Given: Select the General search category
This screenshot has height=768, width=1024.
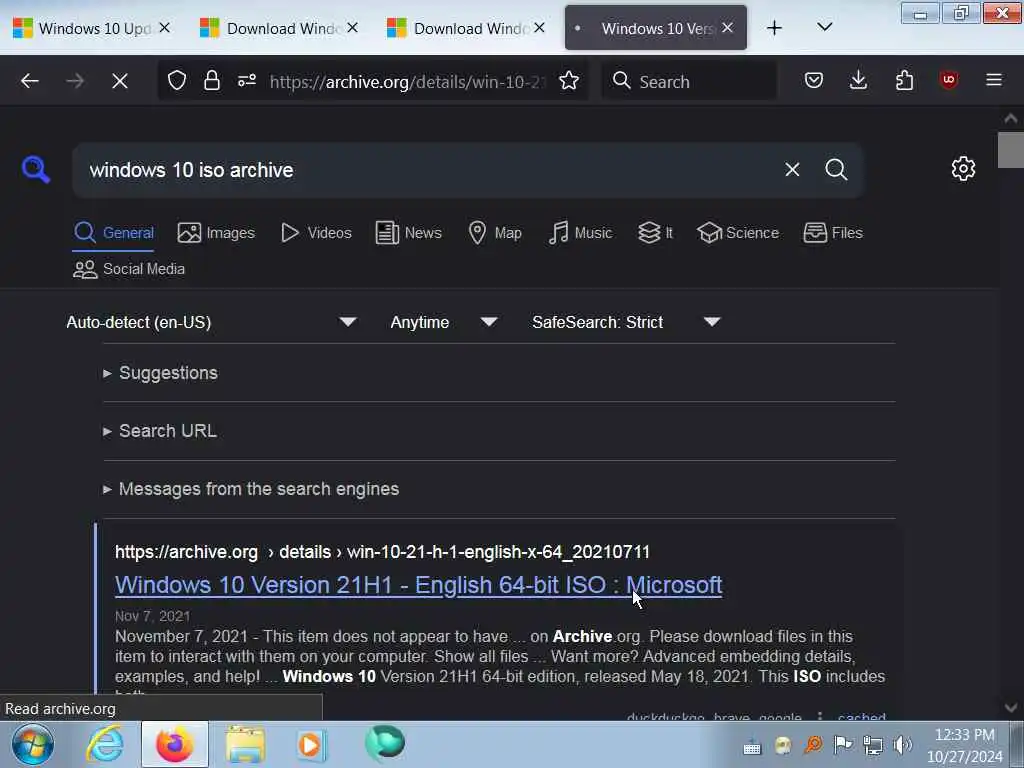Looking at the screenshot, I should tap(114, 233).
